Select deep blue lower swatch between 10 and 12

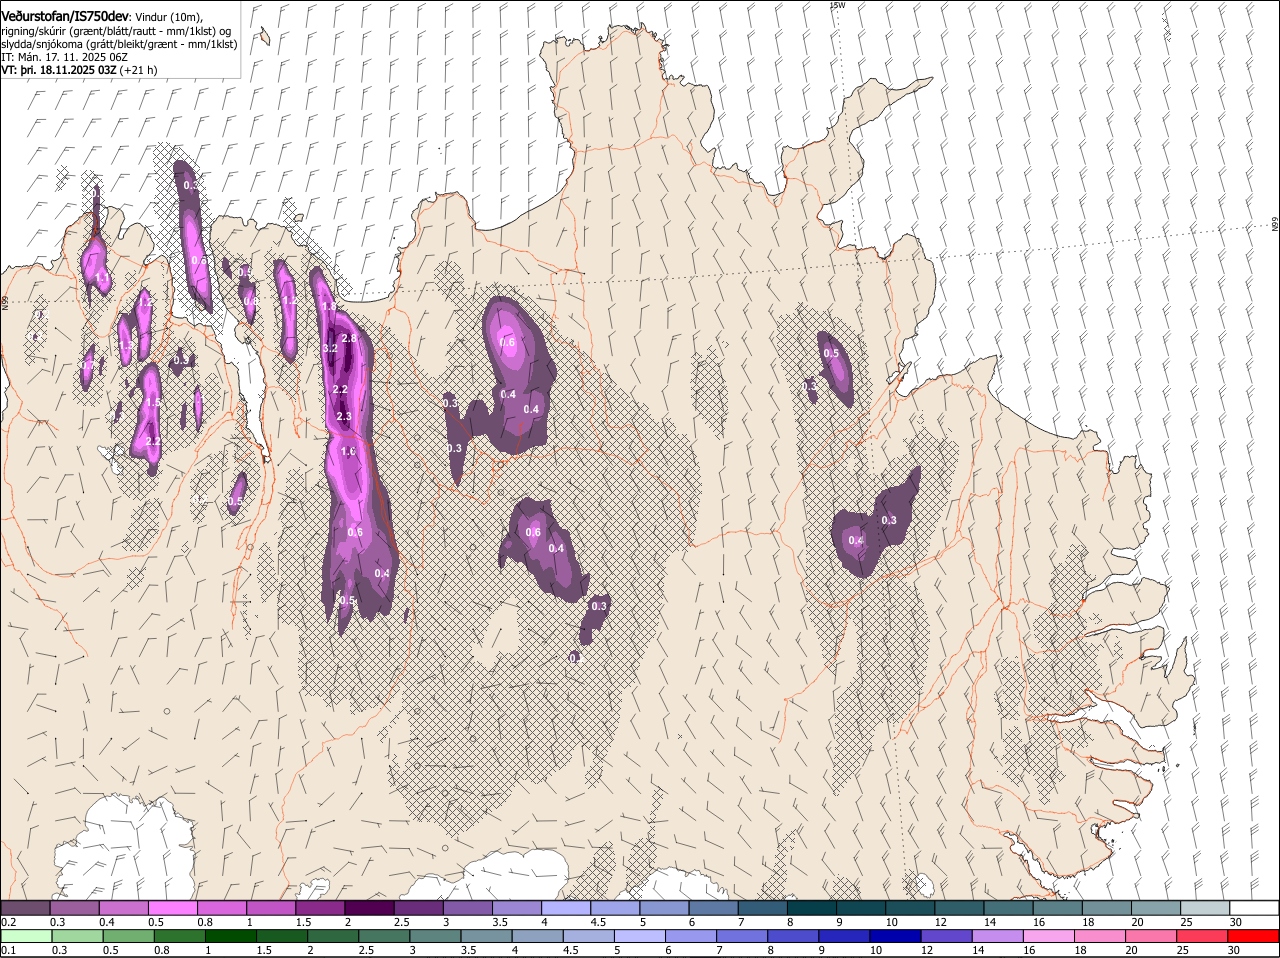895,936
